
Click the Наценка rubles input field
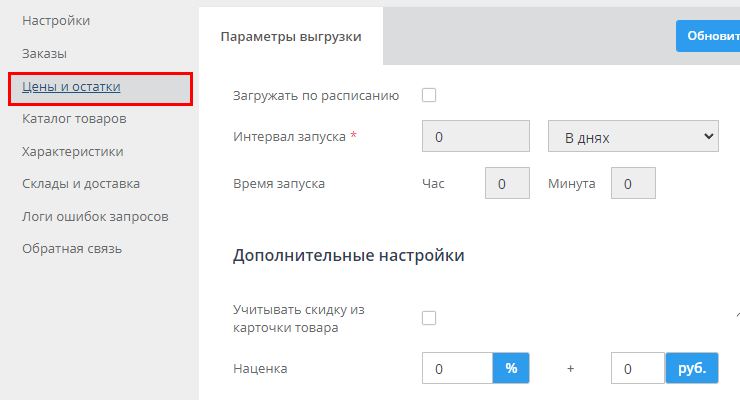pos(637,368)
